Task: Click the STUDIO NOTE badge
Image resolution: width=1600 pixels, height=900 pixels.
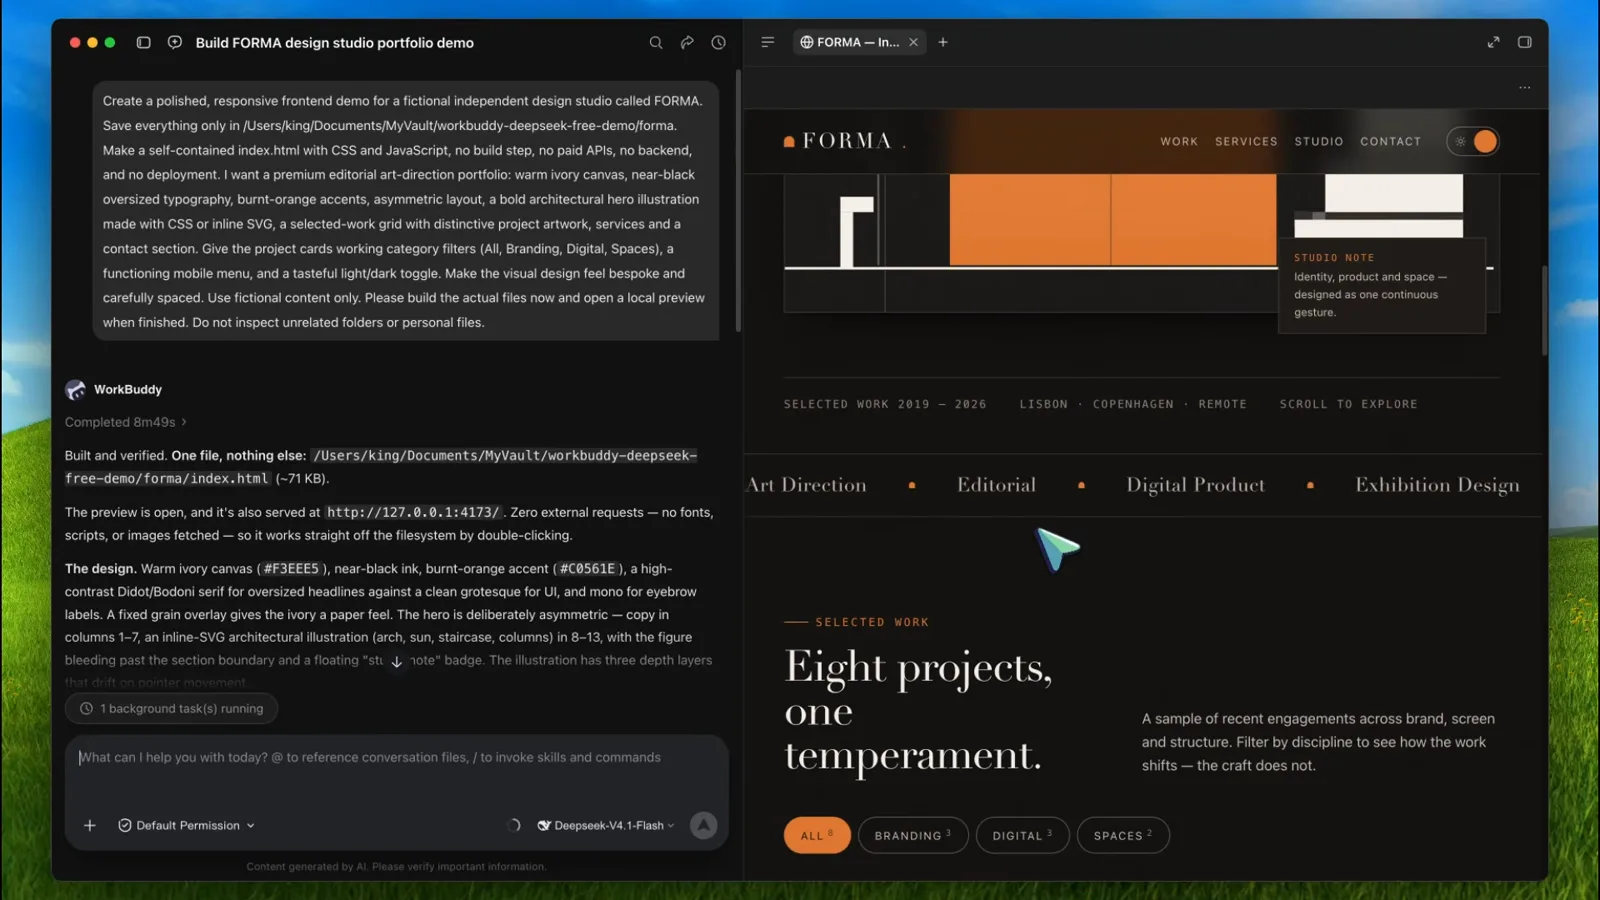Action: pyautogui.click(x=1382, y=285)
